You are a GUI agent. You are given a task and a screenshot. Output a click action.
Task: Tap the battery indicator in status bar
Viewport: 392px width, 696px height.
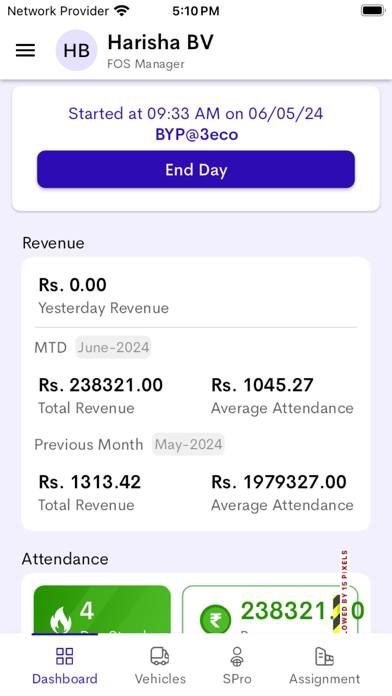click(x=372, y=11)
